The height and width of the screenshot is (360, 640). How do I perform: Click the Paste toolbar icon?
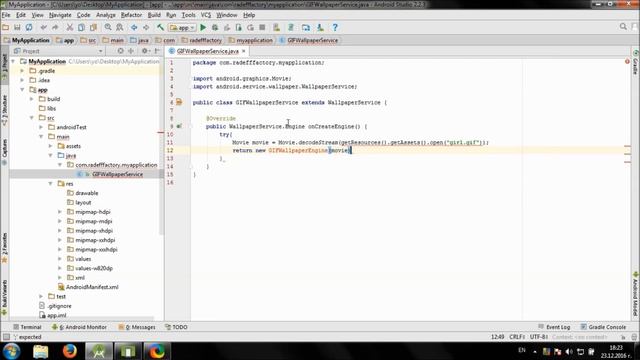pyautogui.click(x=93, y=27)
